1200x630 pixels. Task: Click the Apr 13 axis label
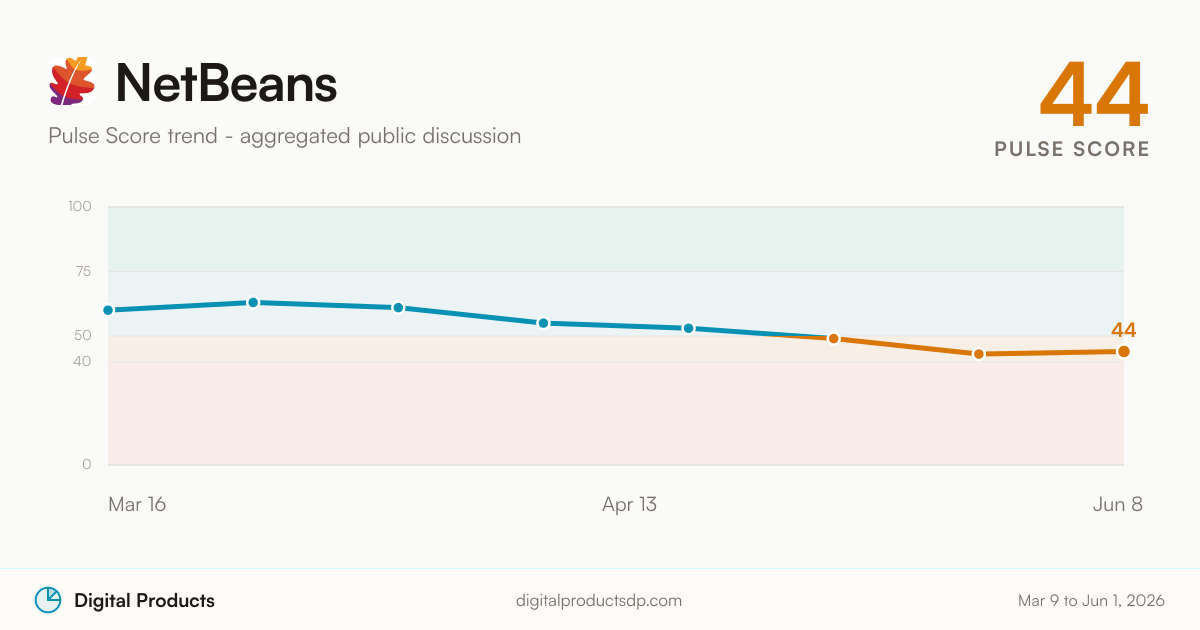[630, 505]
